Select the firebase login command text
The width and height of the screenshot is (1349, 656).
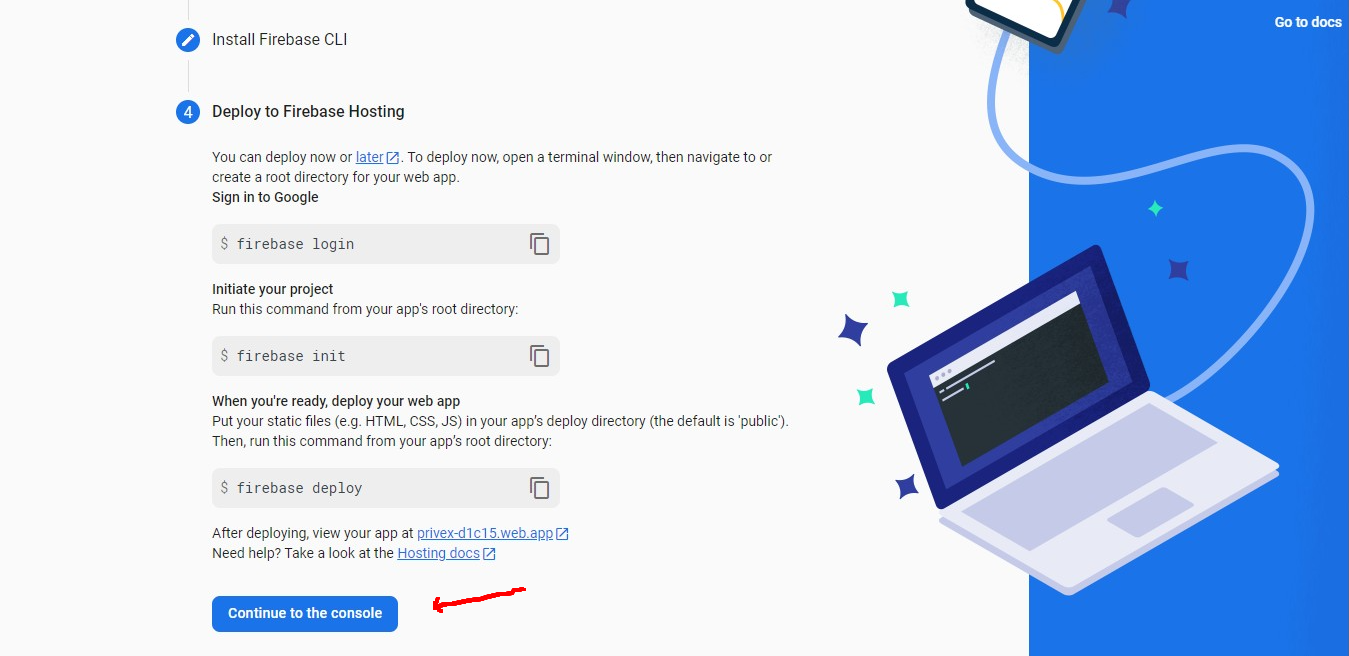pyautogui.click(x=295, y=244)
